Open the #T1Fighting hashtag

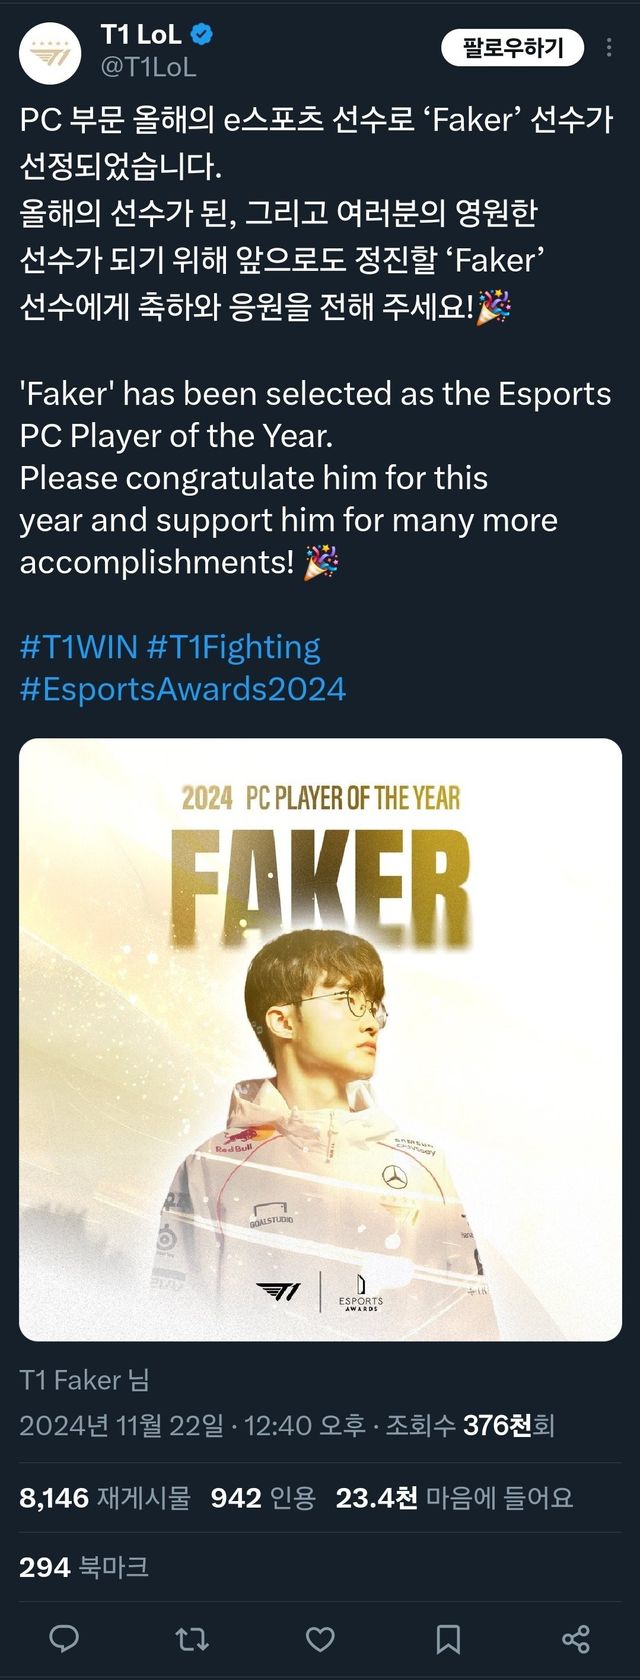click(234, 647)
